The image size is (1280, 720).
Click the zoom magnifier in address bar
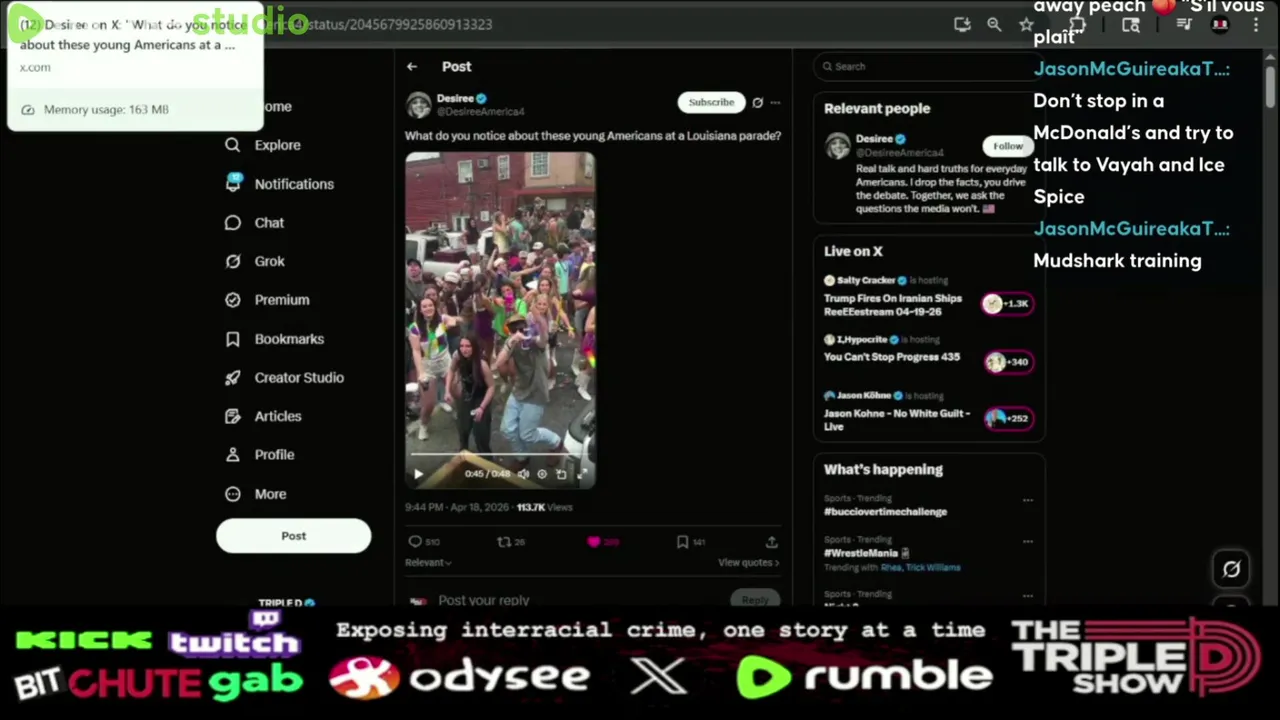994,24
